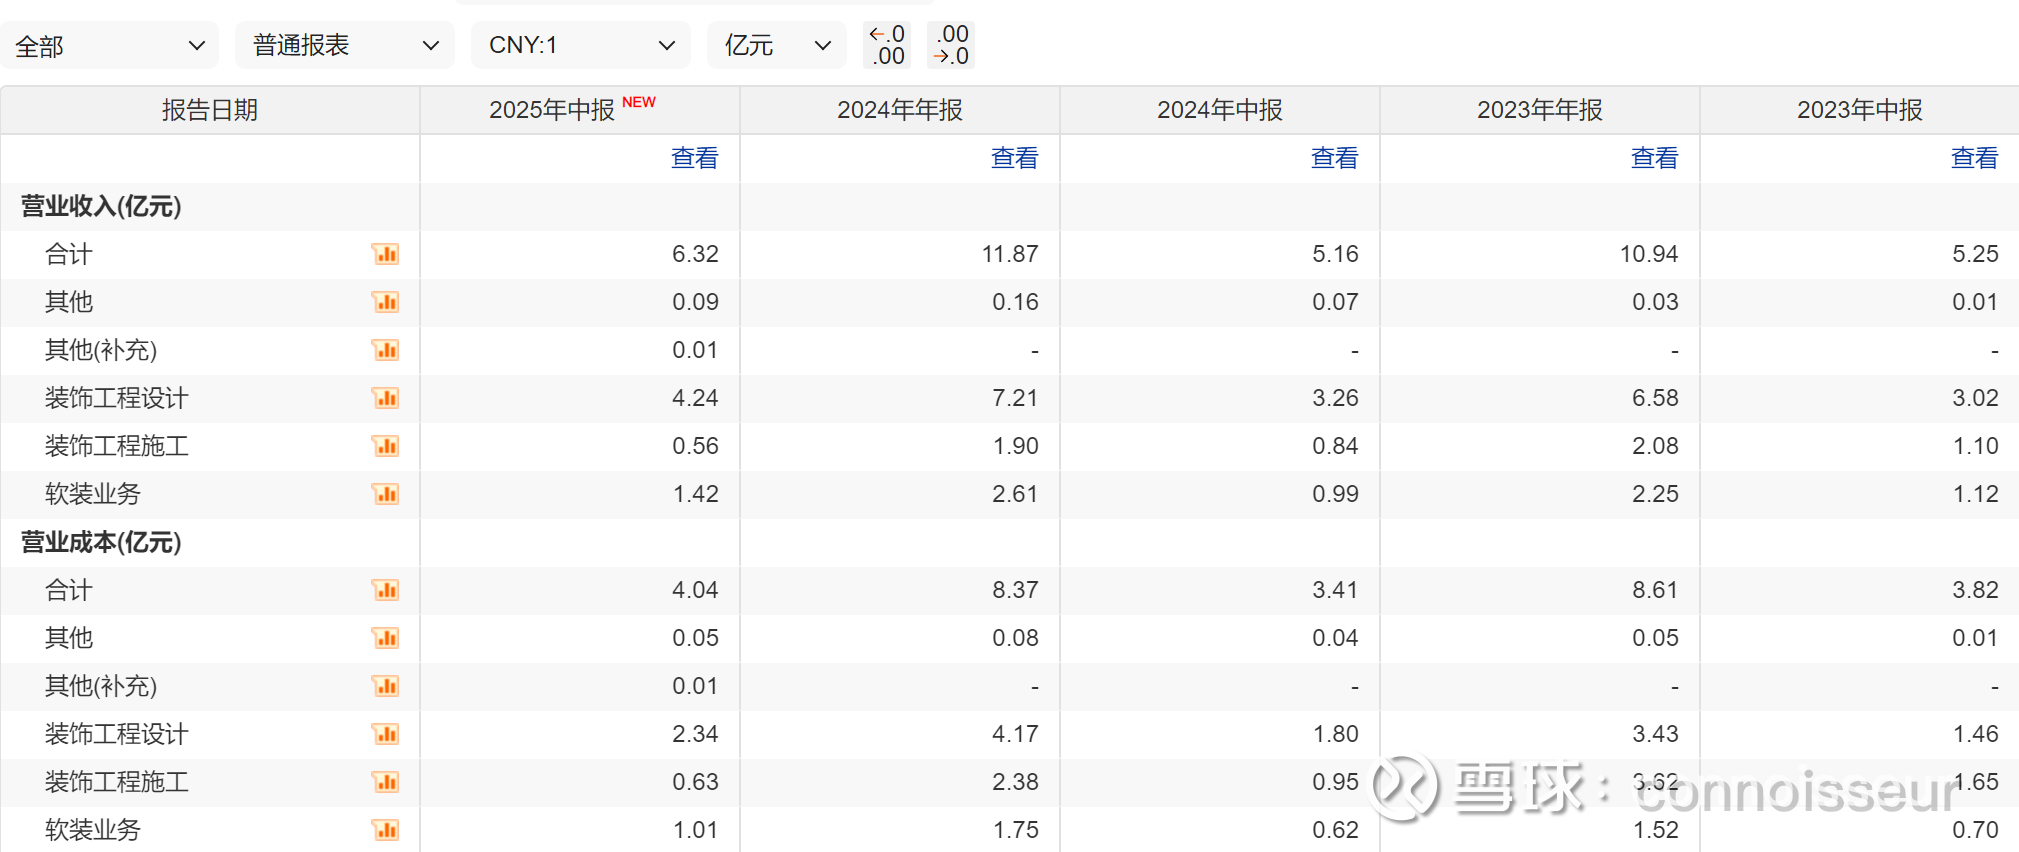2019x852 pixels.
Task: Click the revenue total value 11.87
Action: 1010,254
